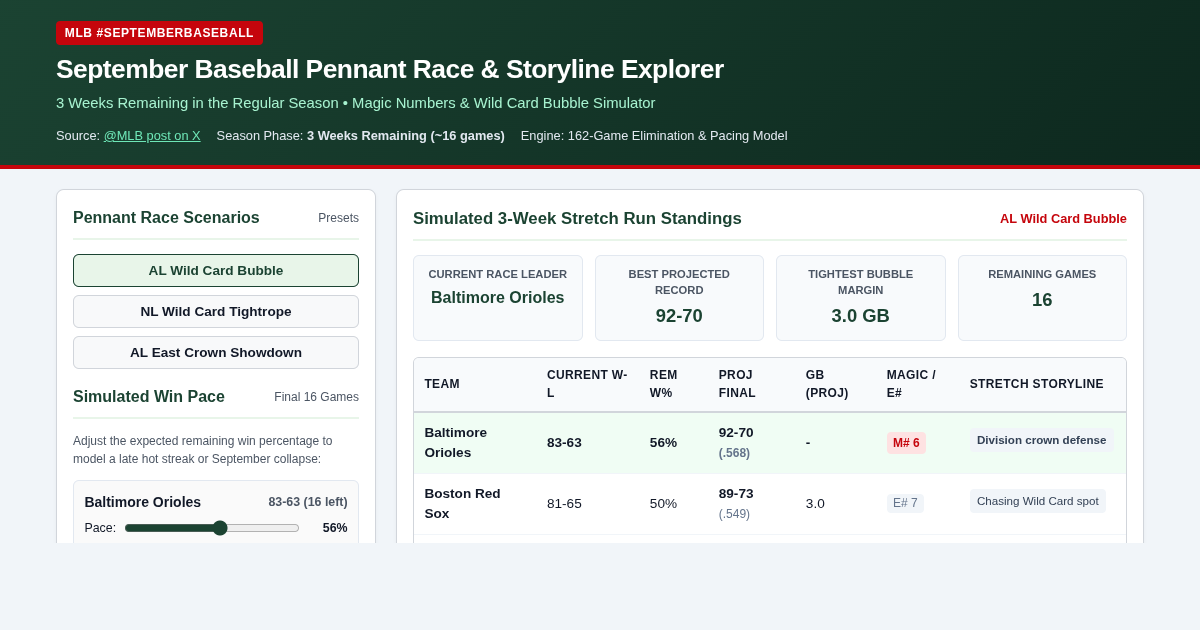
Task: Click the GB (PROJ) column header
Action: tap(827, 384)
